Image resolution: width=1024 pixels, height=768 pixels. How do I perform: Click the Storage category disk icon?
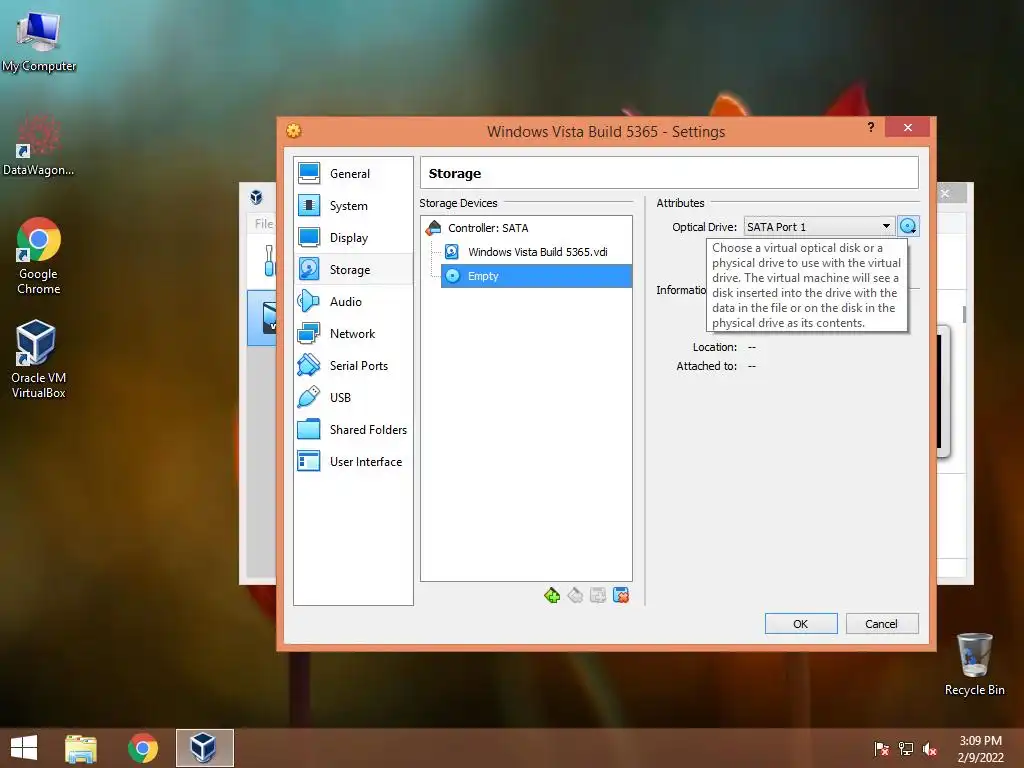click(309, 269)
